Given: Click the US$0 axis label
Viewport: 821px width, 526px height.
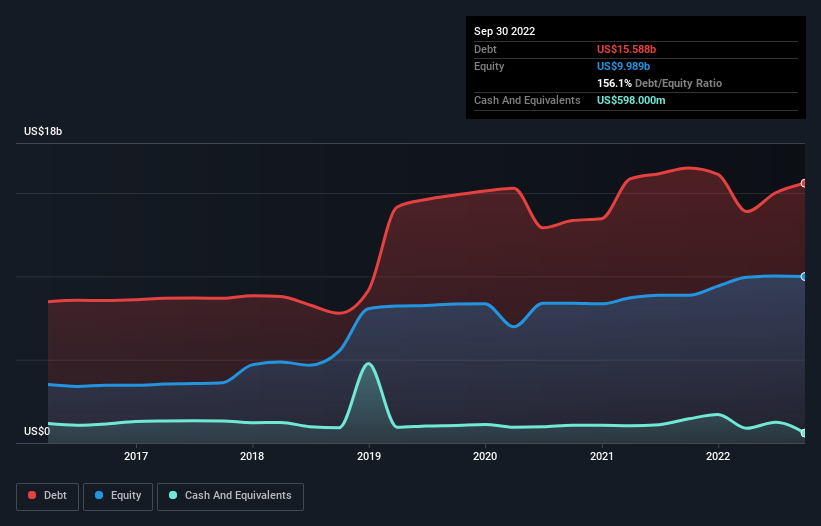Looking at the screenshot, I should point(37,431).
